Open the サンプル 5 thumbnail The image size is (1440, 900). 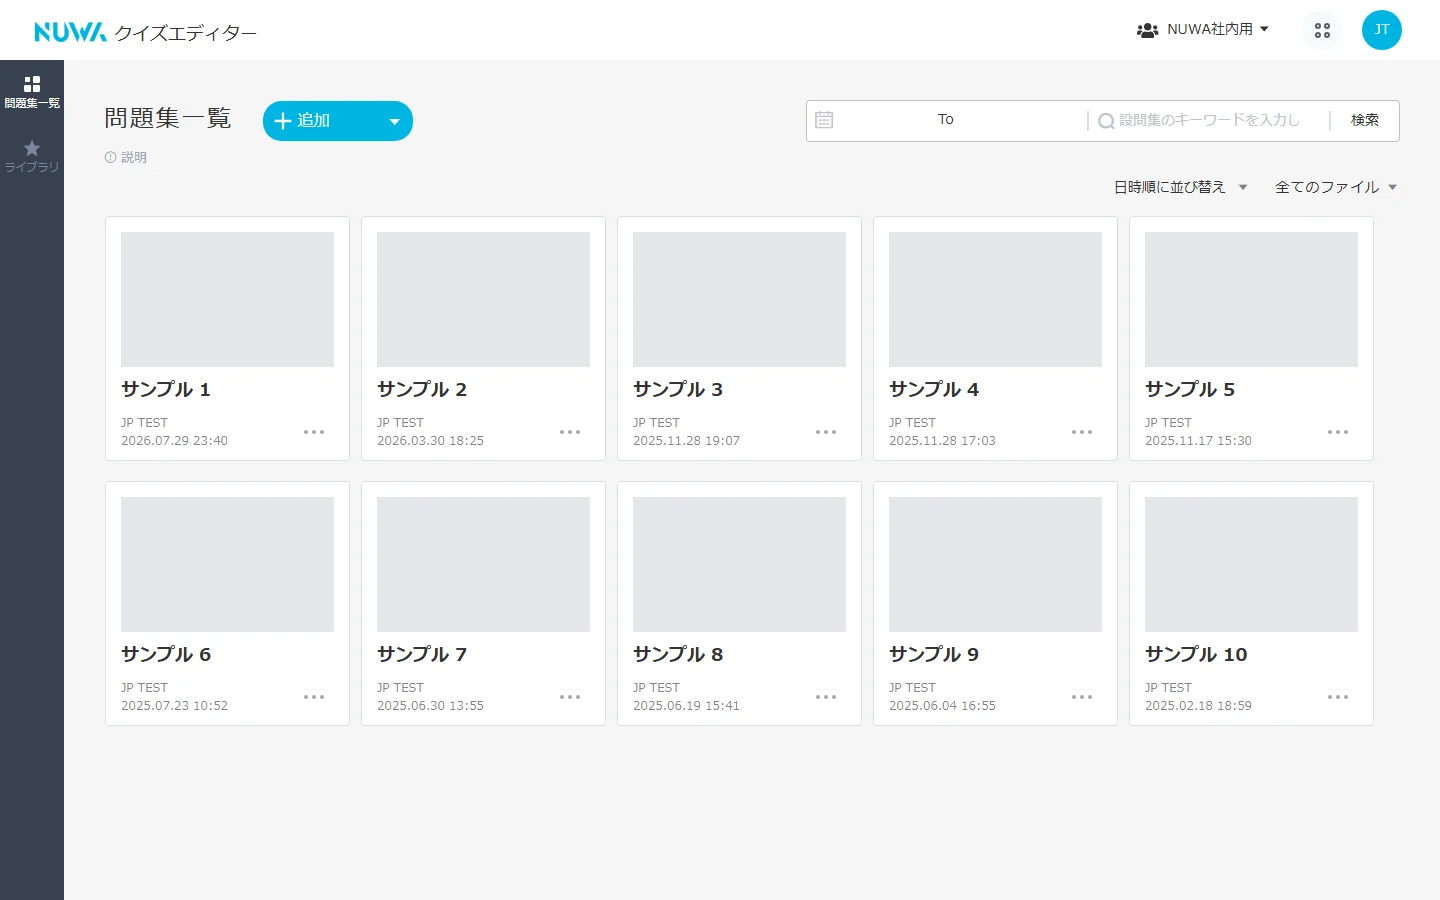pyautogui.click(x=1251, y=299)
